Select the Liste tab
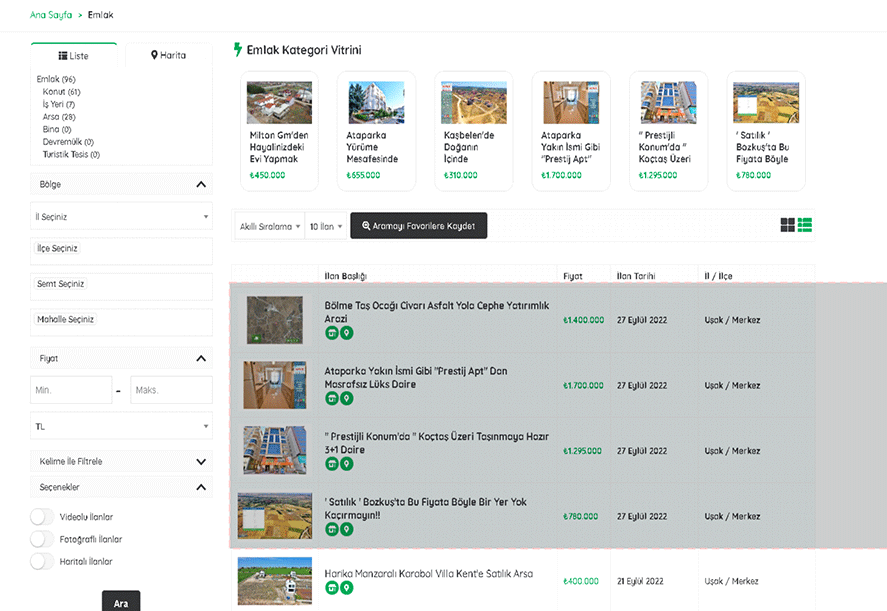This screenshot has height=611, width=887. [74, 56]
